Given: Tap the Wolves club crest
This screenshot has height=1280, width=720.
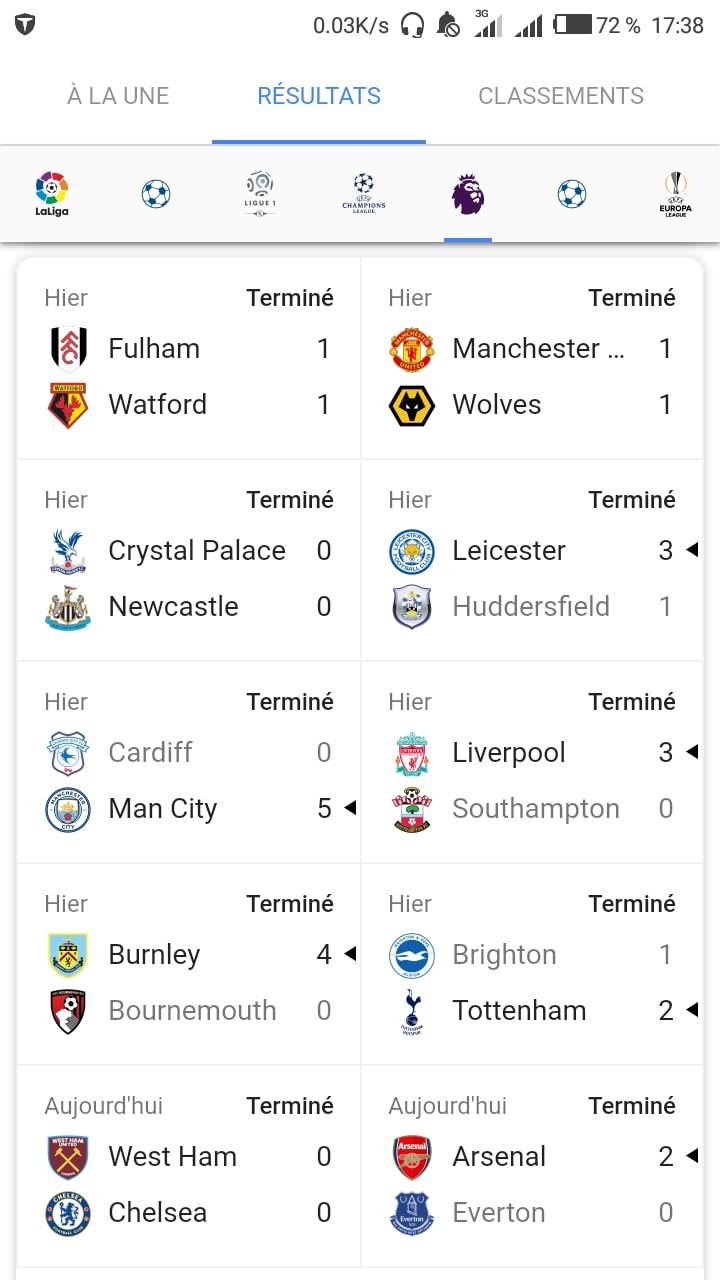Looking at the screenshot, I should pyautogui.click(x=412, y=405).
